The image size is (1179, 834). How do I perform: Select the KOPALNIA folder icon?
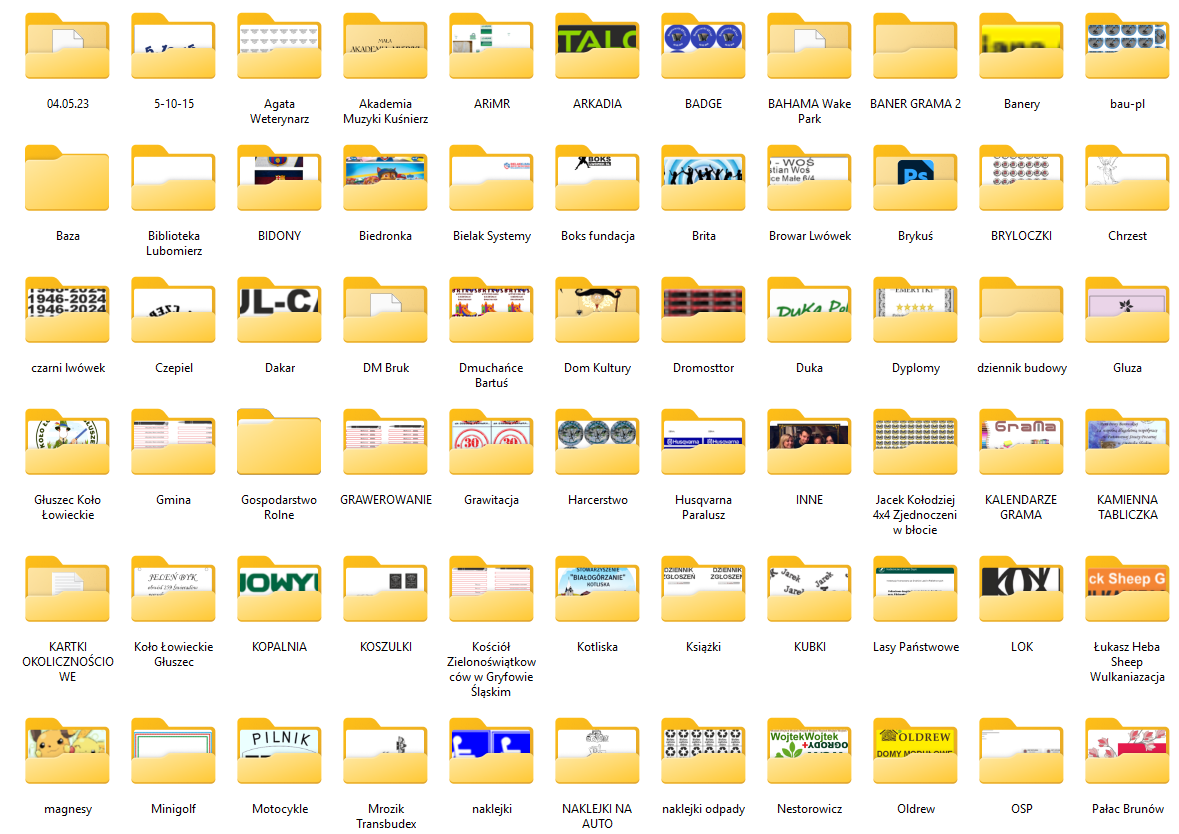pyautogui.click(x=279, y=589)
